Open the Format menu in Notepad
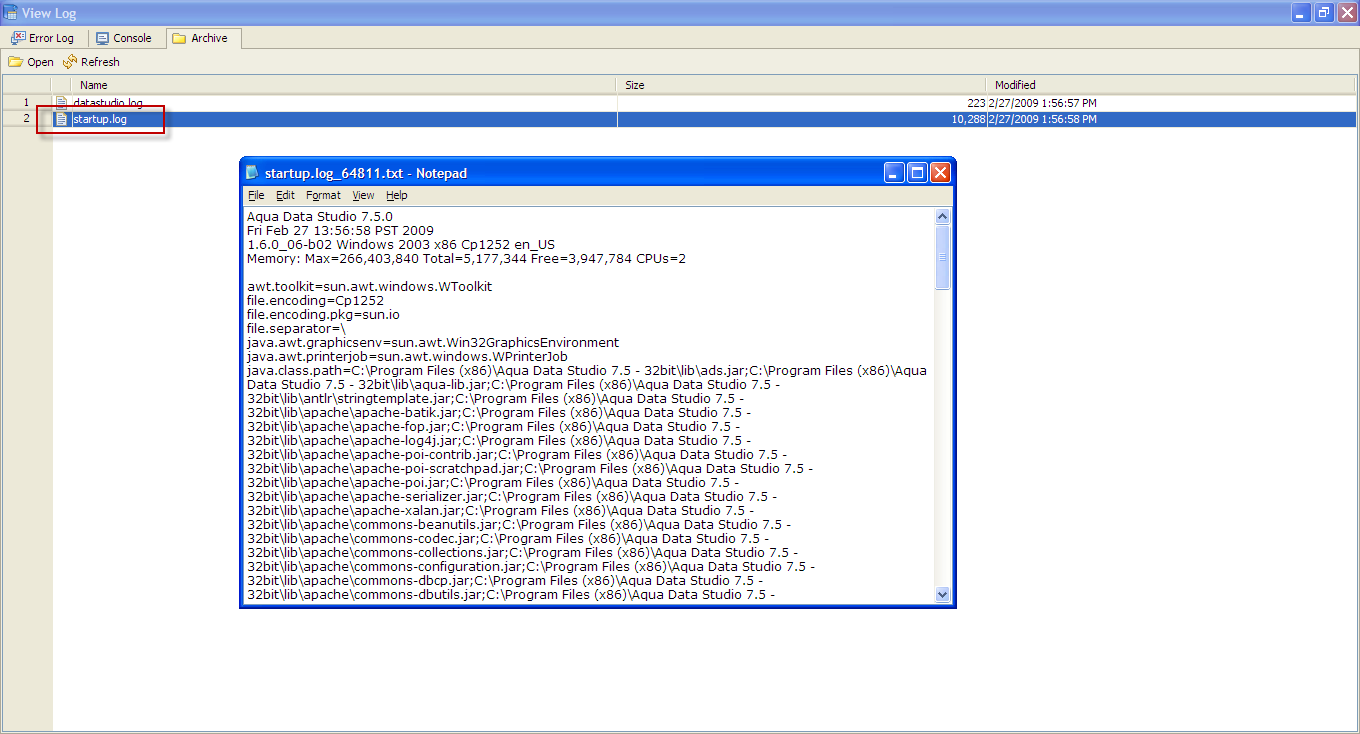 (x=323, y=196)
